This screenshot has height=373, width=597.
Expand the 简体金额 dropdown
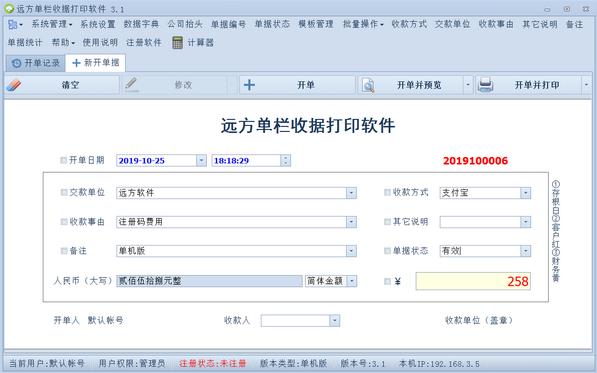click(352, 281)
